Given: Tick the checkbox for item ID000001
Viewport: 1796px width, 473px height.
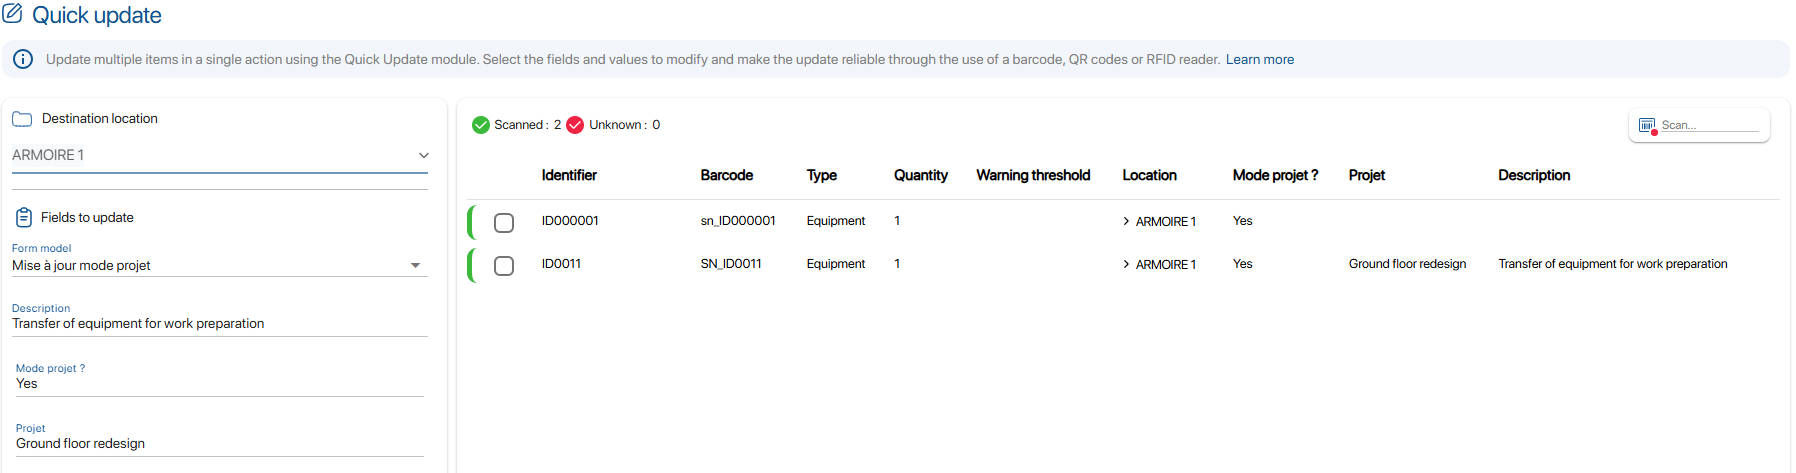Looking at the screenshot, I should point(504,222).
